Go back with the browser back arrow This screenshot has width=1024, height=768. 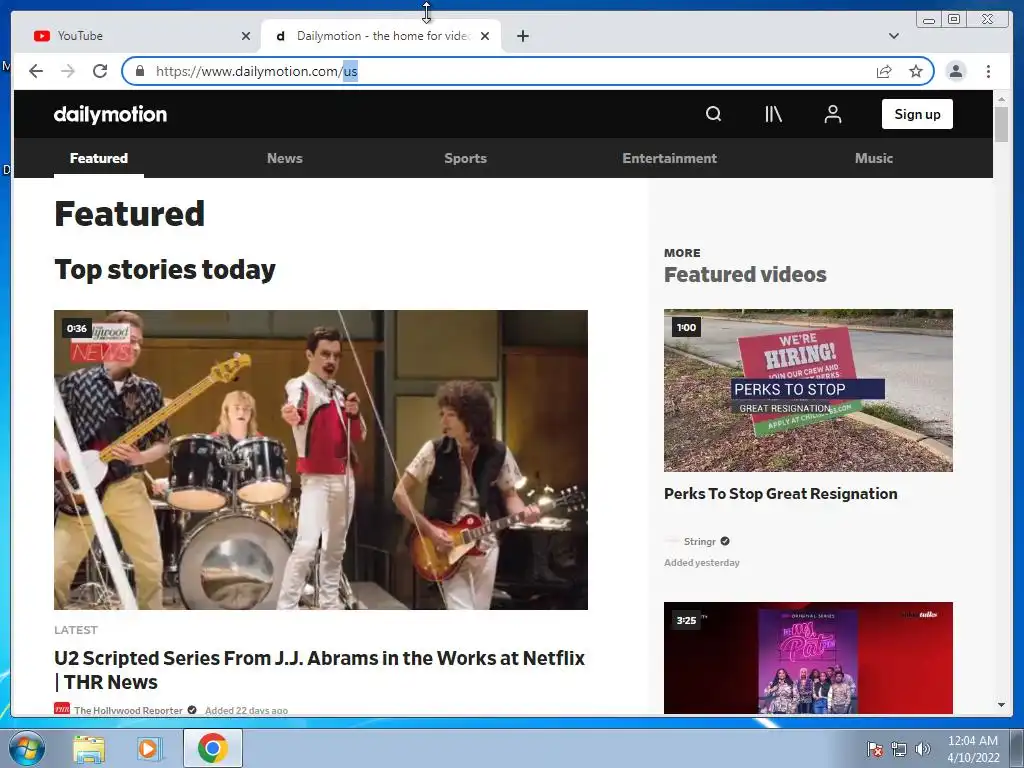click(x=36, y=71)
